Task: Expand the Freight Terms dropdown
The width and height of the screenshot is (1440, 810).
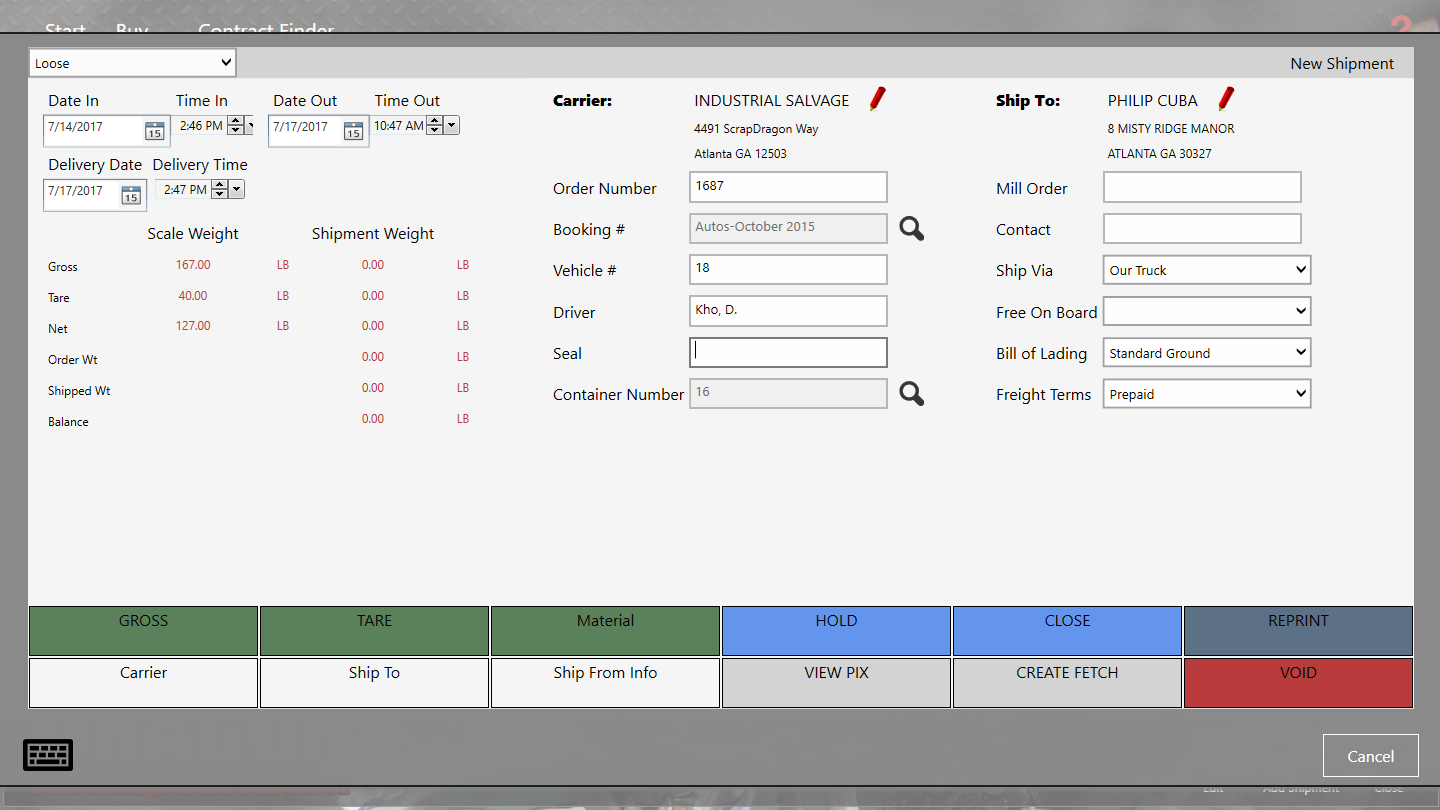Action: (x=1207, y=394)
